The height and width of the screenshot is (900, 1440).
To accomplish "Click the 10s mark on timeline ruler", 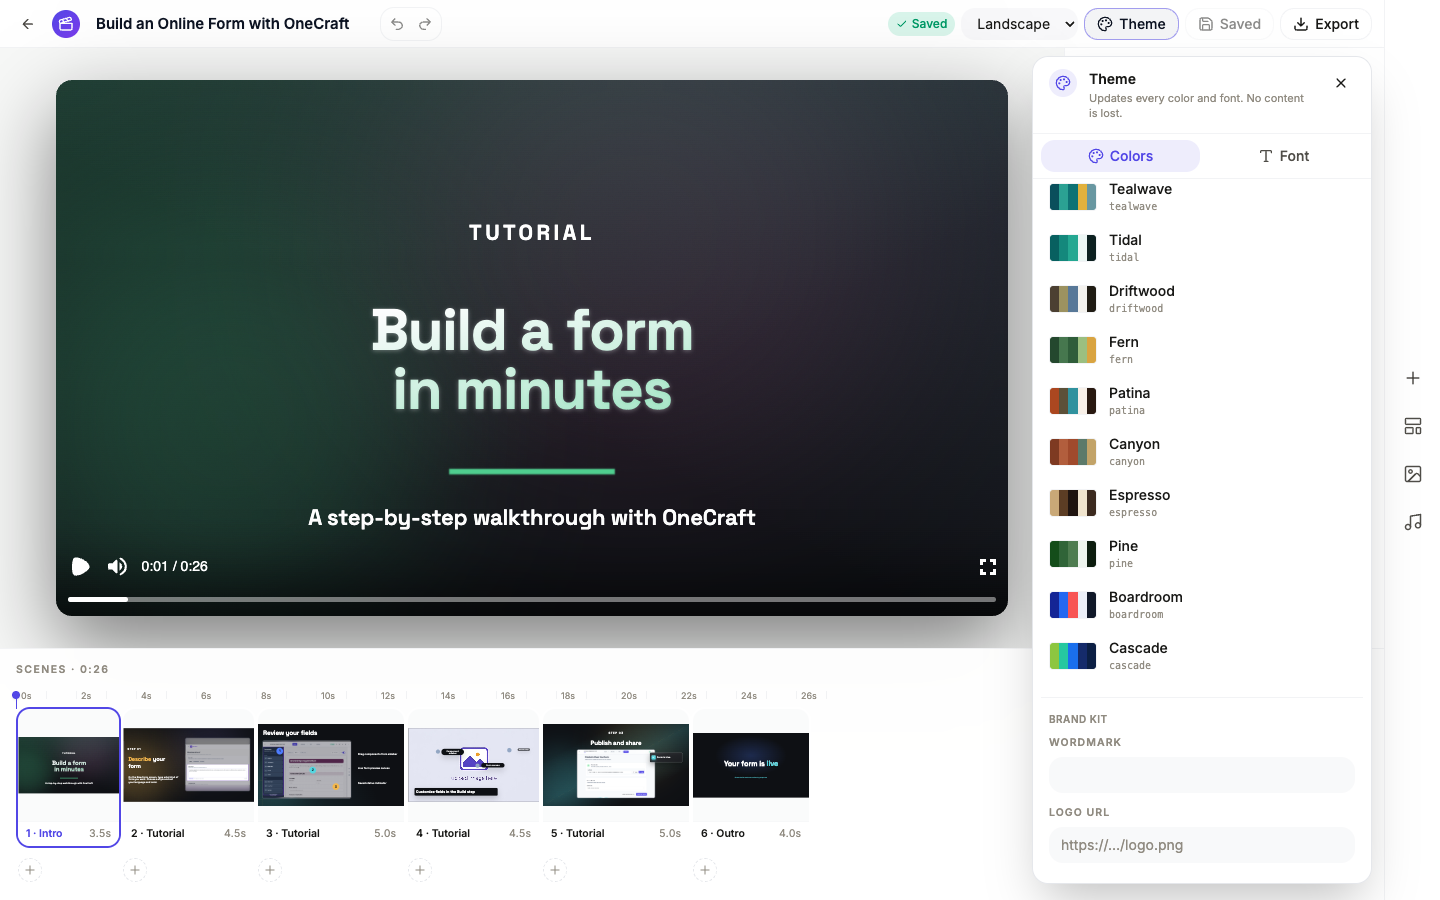I will (328, 696).
